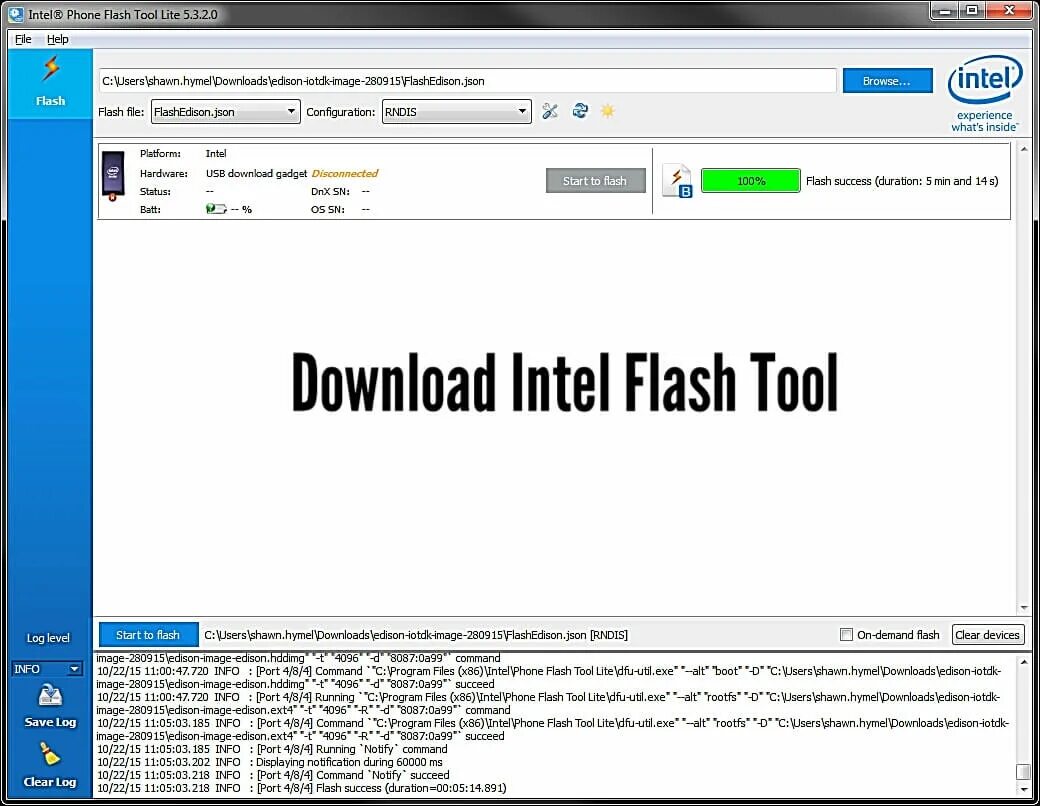This screenshot has width=1040, height=806.
Task: Click the device list scroll down arrow
Action: (x=1024, y=608)
